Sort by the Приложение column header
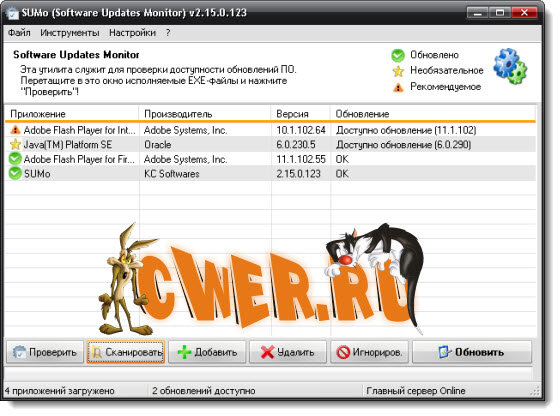This screenshot has width=560, height=416. [x=72, y=114]
